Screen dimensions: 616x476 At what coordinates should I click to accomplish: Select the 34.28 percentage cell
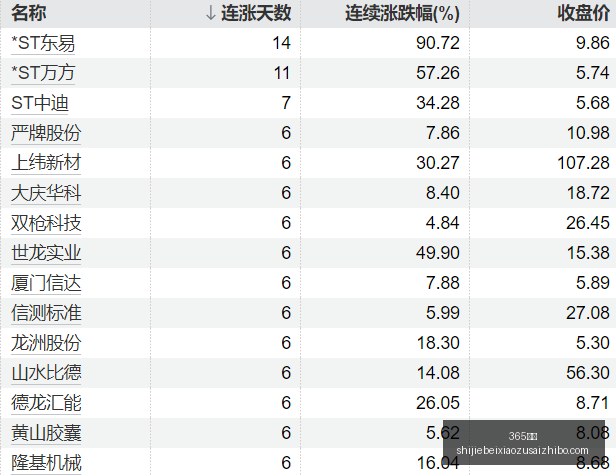pos(438,103)
